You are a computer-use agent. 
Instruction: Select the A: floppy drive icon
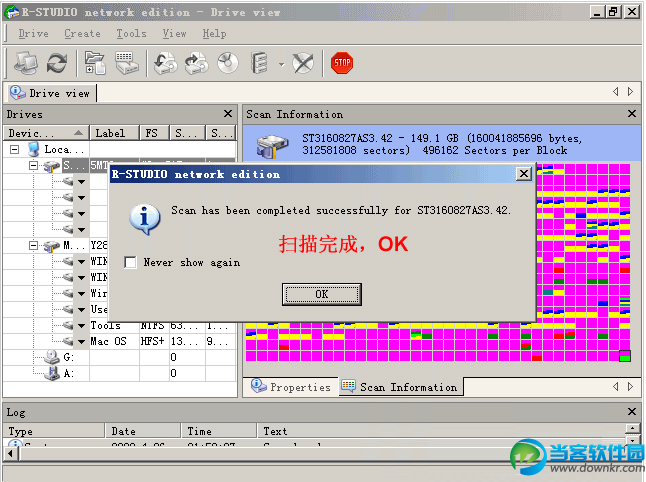[x=52, y=373]
